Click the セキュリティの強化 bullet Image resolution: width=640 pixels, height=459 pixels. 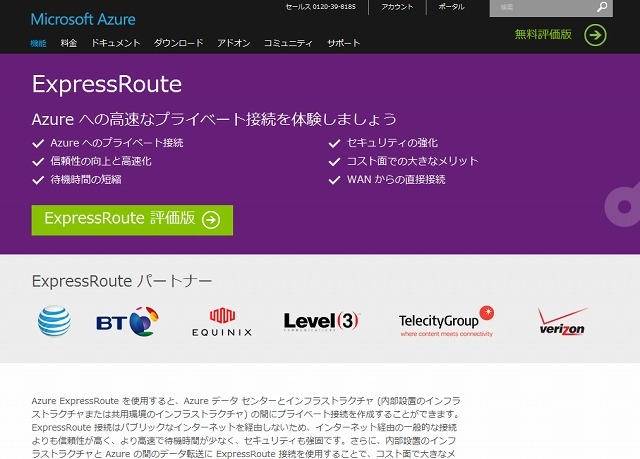[392, 143]
